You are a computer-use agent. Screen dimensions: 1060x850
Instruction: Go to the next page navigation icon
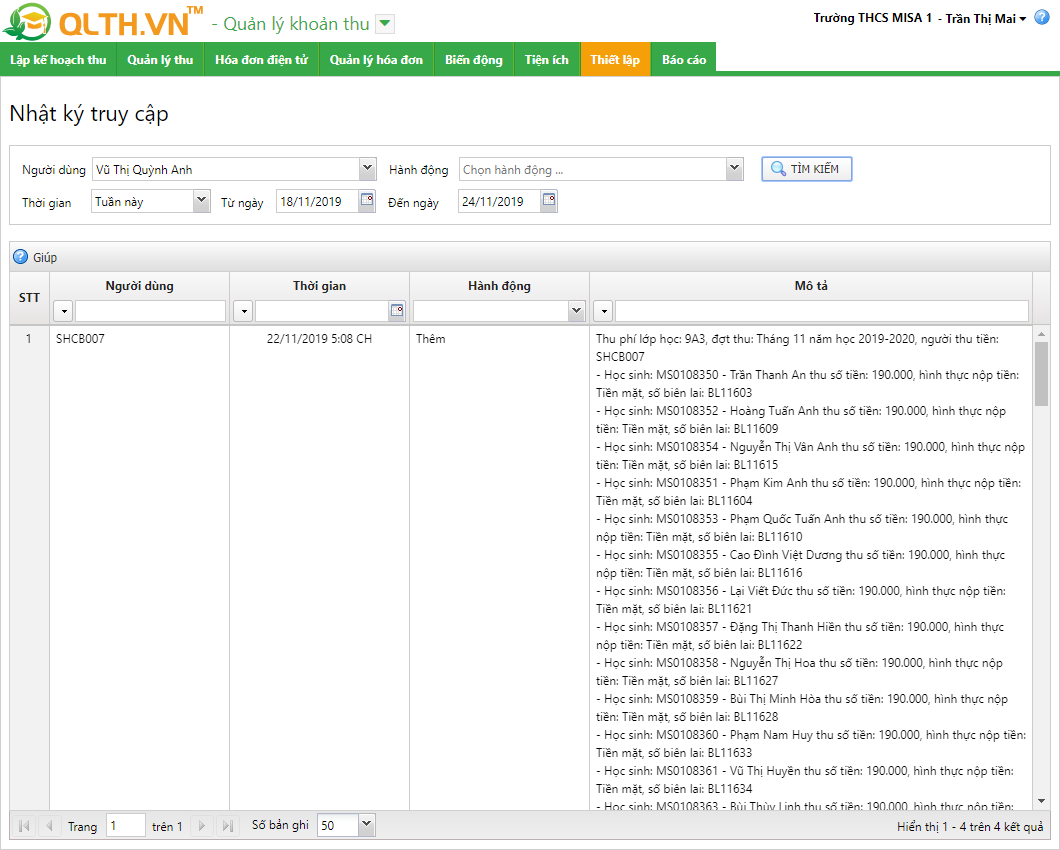pos(201,826)
